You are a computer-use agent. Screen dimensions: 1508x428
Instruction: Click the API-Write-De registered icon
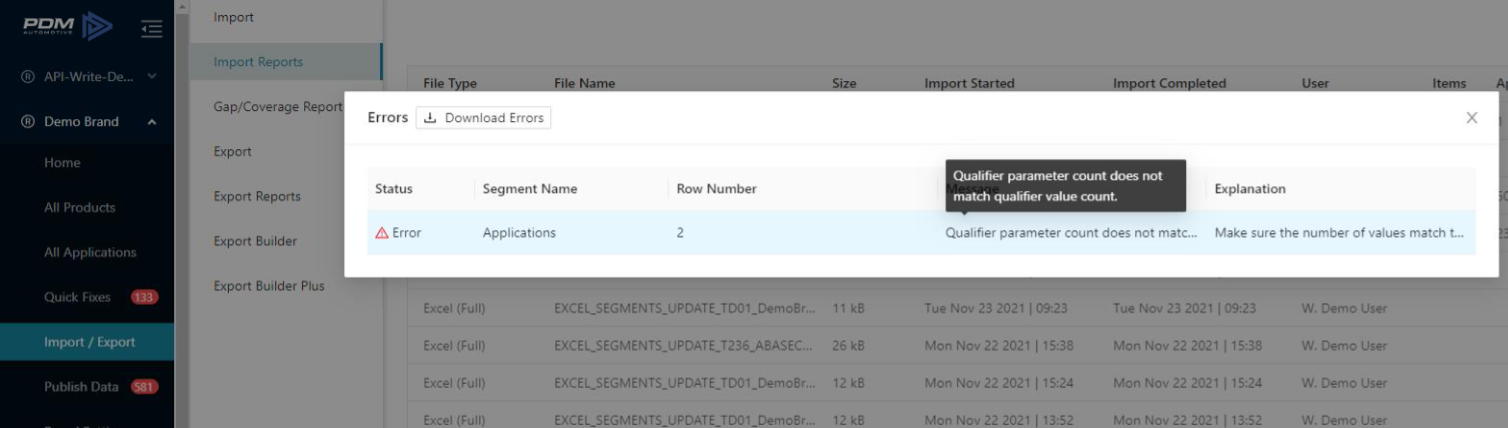(x=29, y=76)
